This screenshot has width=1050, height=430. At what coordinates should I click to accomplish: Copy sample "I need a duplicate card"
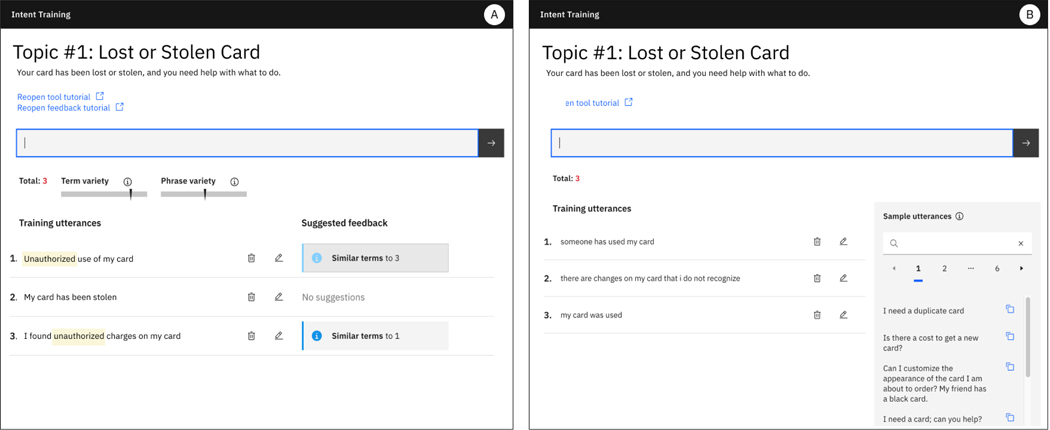tap(1010, 309)
